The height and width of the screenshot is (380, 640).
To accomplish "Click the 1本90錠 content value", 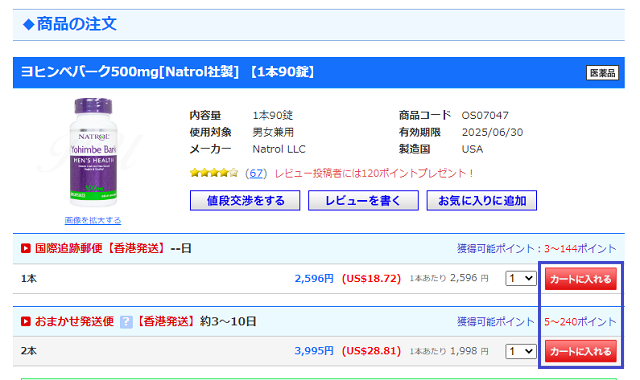I will (x=273, y=116).
